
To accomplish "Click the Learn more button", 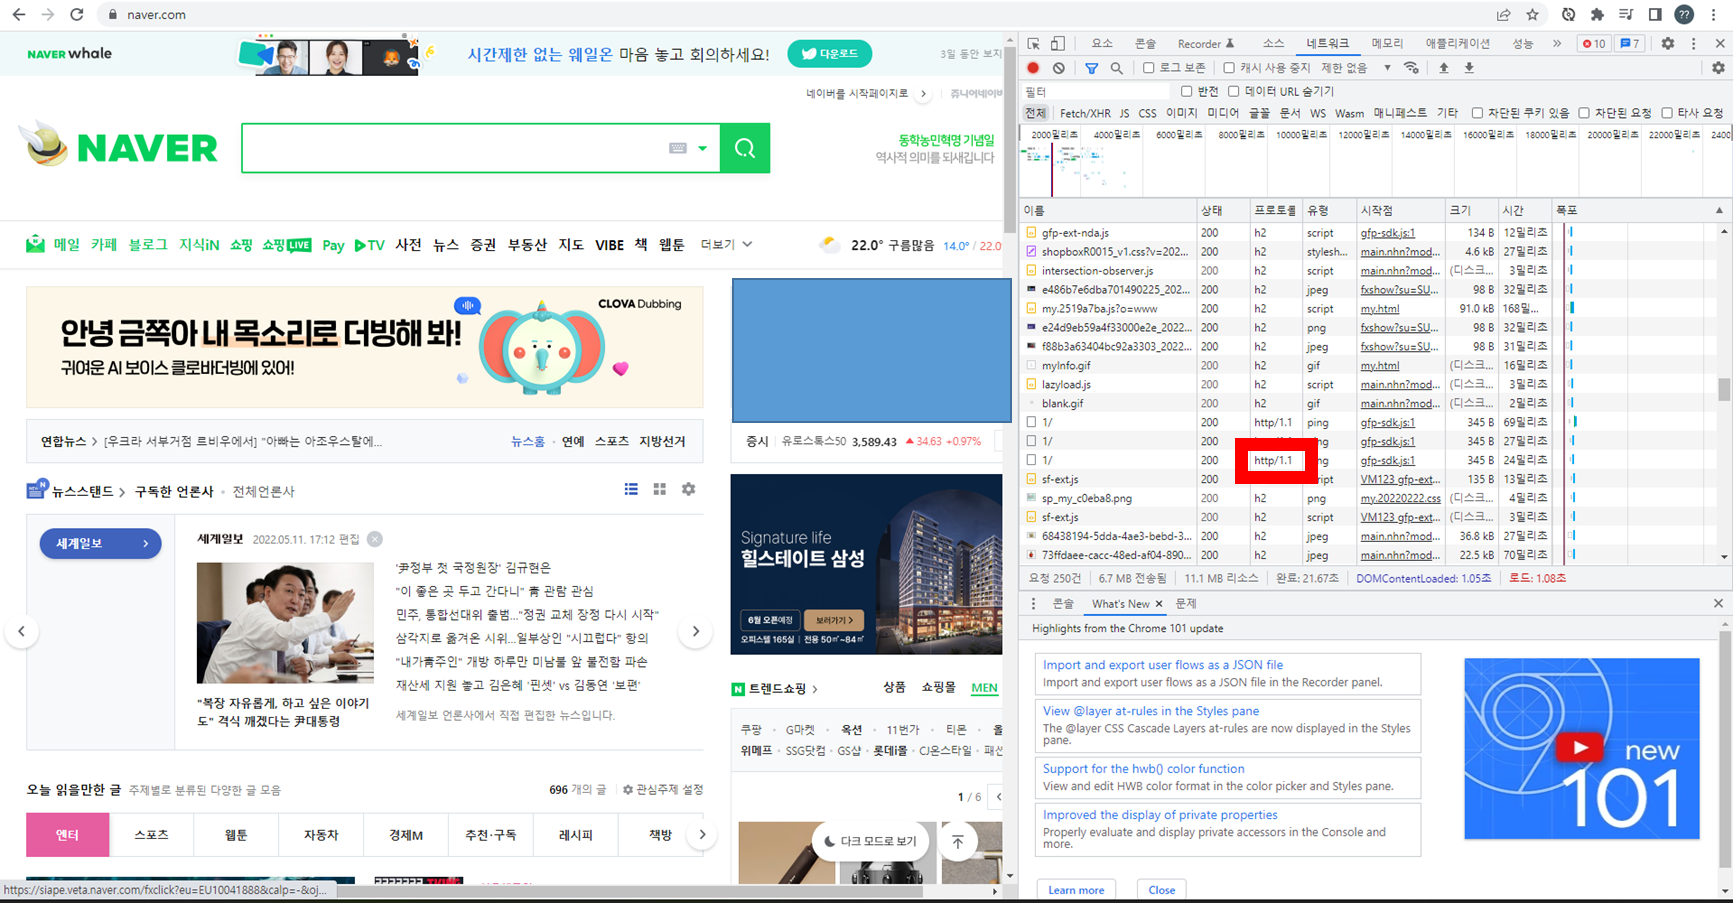I will pos(1076,890).
